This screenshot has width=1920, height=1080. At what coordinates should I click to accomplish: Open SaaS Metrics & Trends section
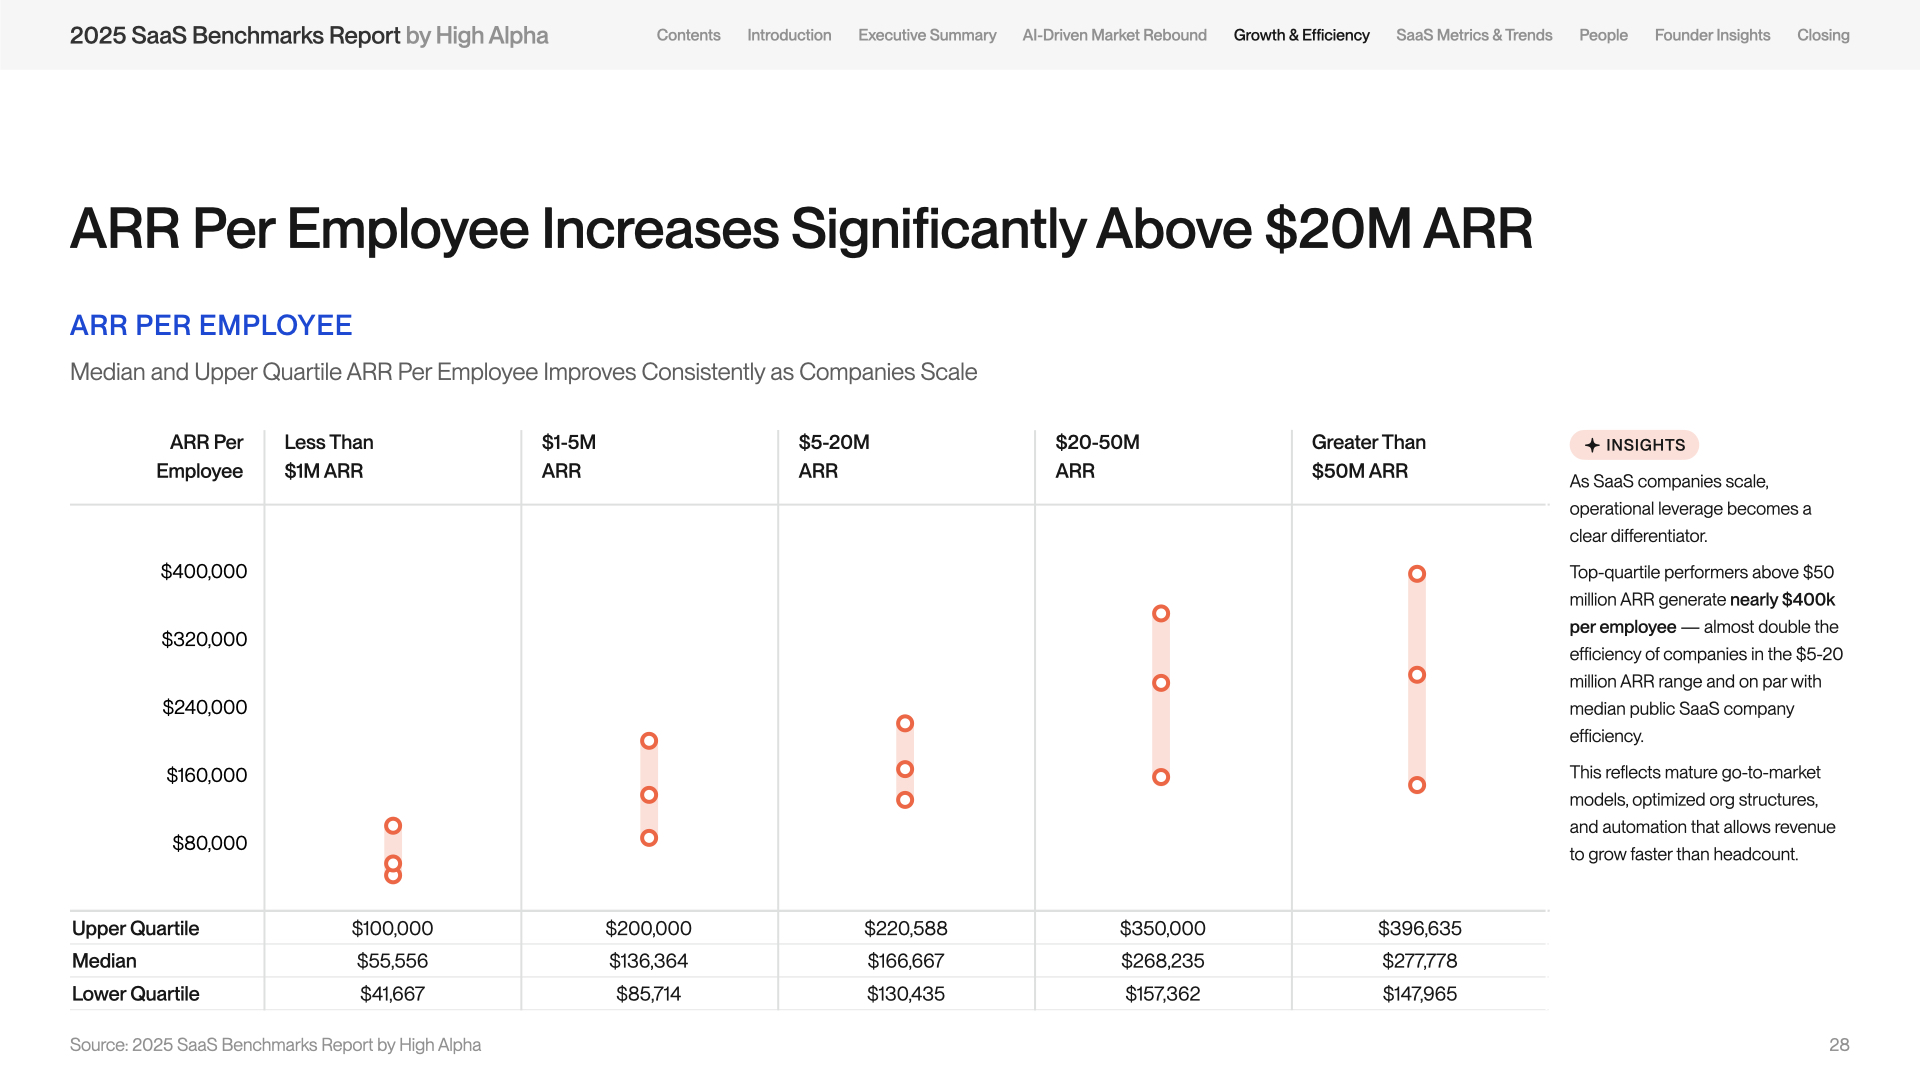[1474, 35]
